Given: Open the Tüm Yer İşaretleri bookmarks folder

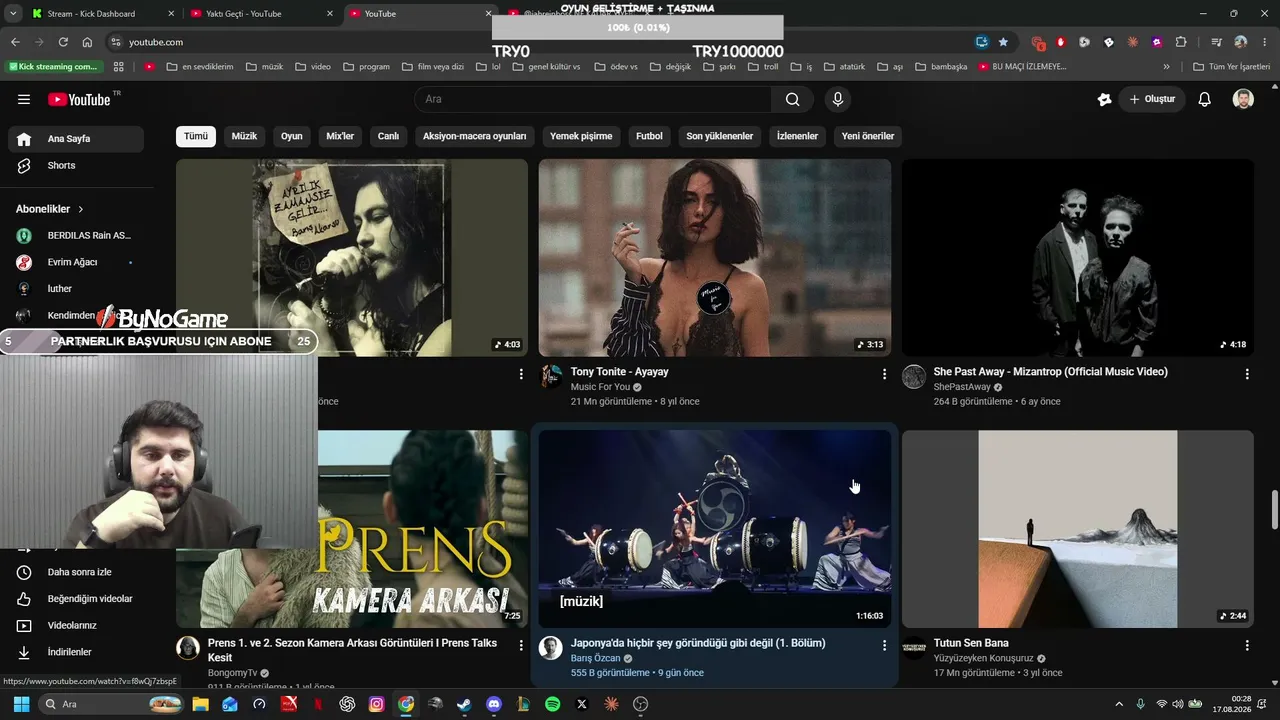Looking at the screenshot, I should [1232, 67].
